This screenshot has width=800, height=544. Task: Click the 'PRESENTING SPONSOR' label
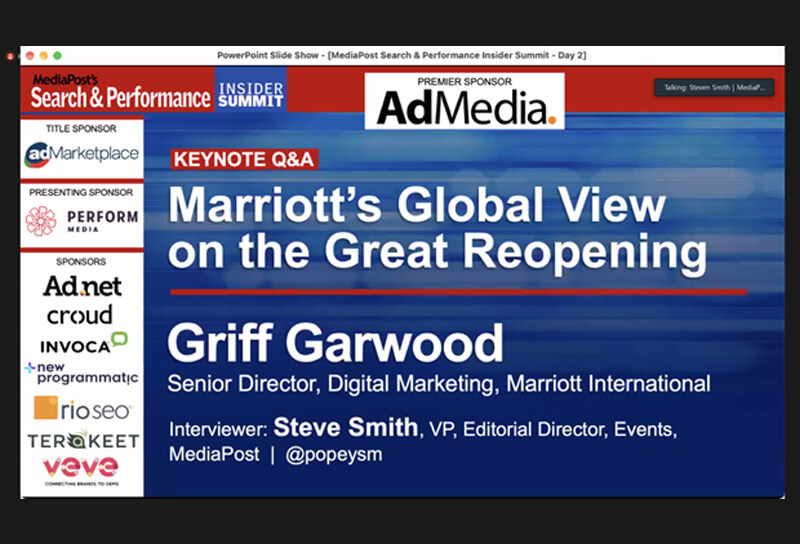point(81,192)
